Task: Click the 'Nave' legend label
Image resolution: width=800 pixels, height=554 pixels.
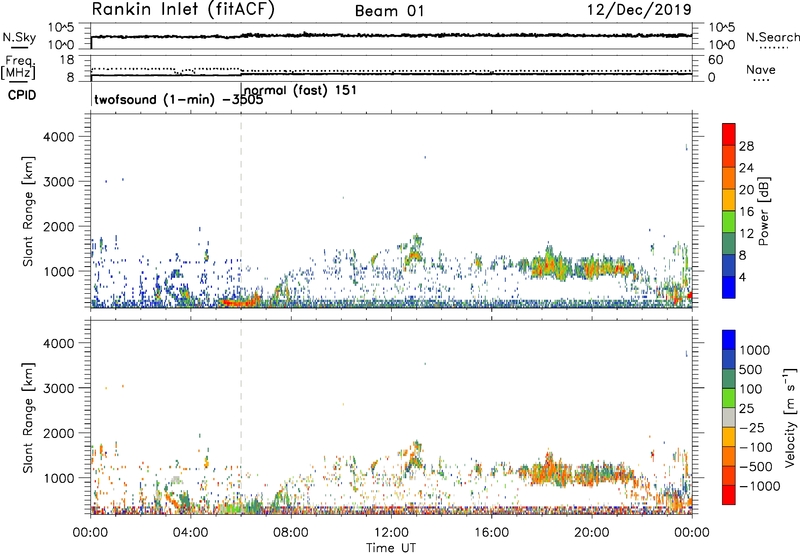Action: [x=761, y=69]
